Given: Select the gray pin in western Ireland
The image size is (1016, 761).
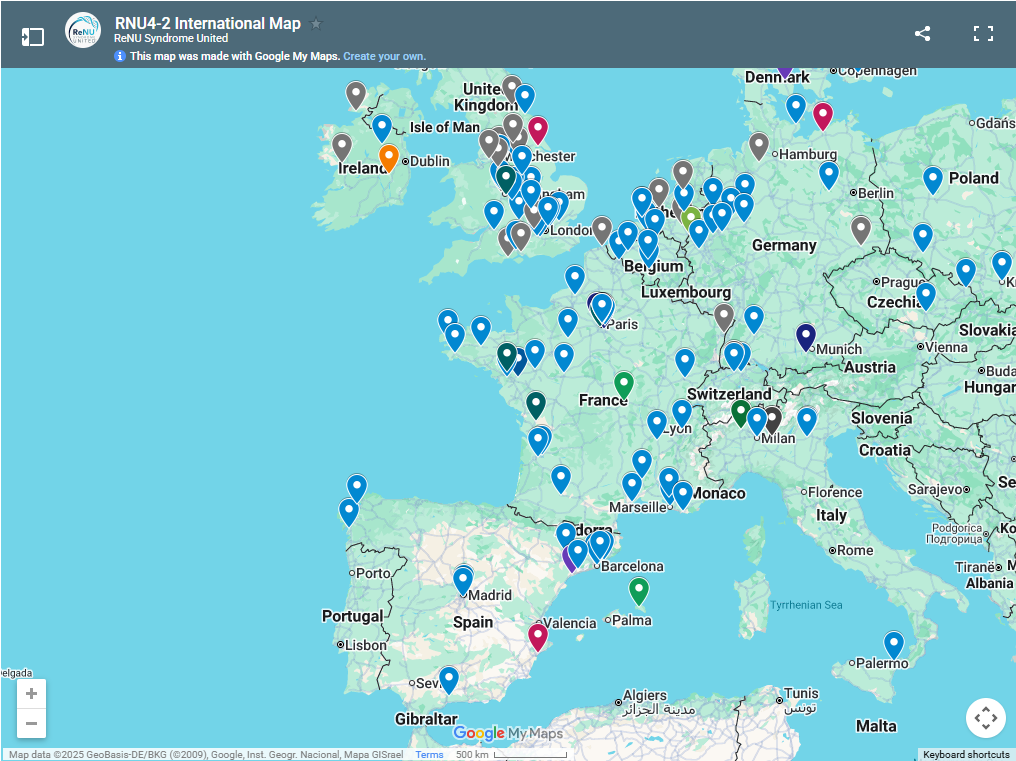Looking at the screenshot, I should click(x=342, y=147).
